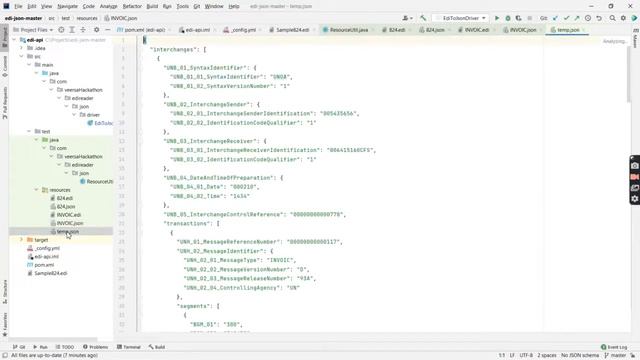
Task: Click tool window quick access icon in status bar
Action: pyautogui.click(x=5, y=356)
